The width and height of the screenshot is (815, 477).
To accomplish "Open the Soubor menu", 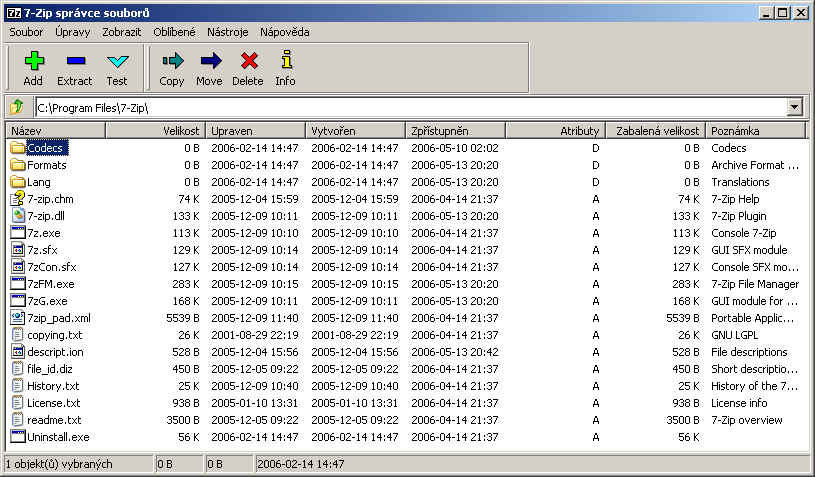I will (x=26, y=32).
